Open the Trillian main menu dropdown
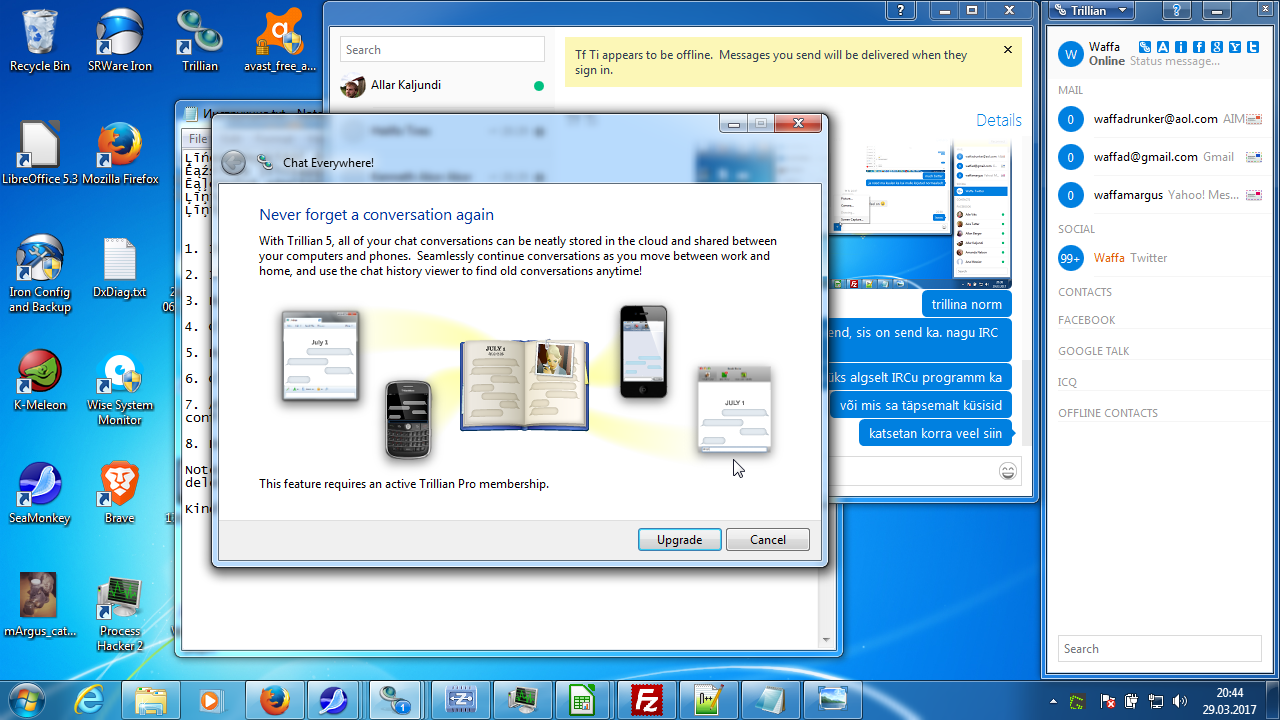Screen dimensions: 1280x720 click(x=1093, y=11)
